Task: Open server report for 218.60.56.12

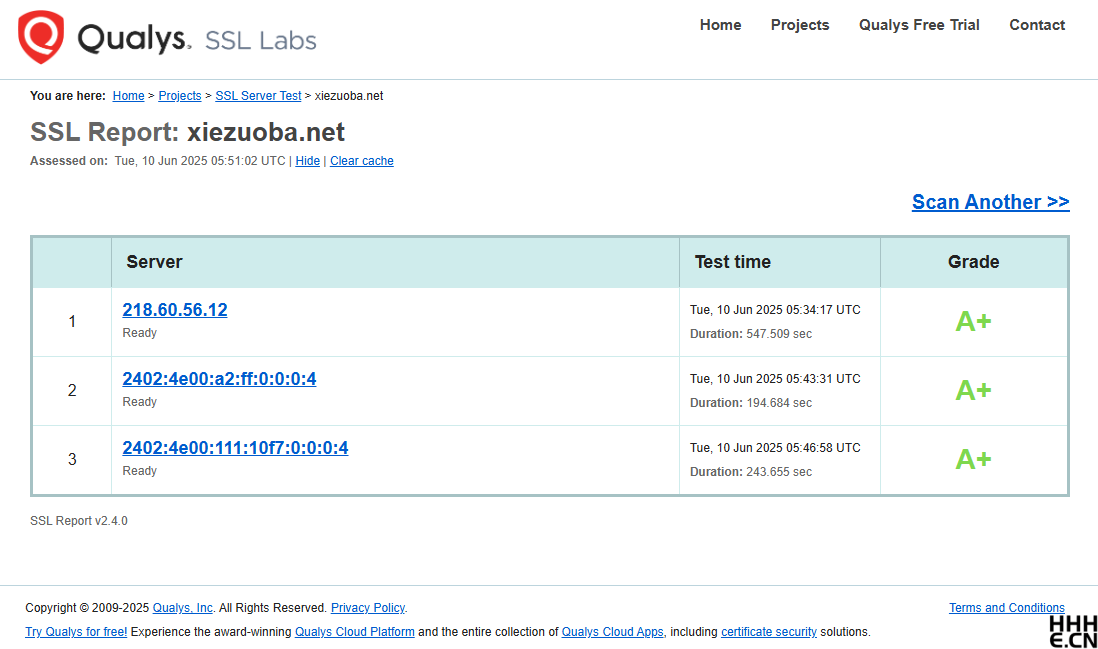Action: pos(174,309)
